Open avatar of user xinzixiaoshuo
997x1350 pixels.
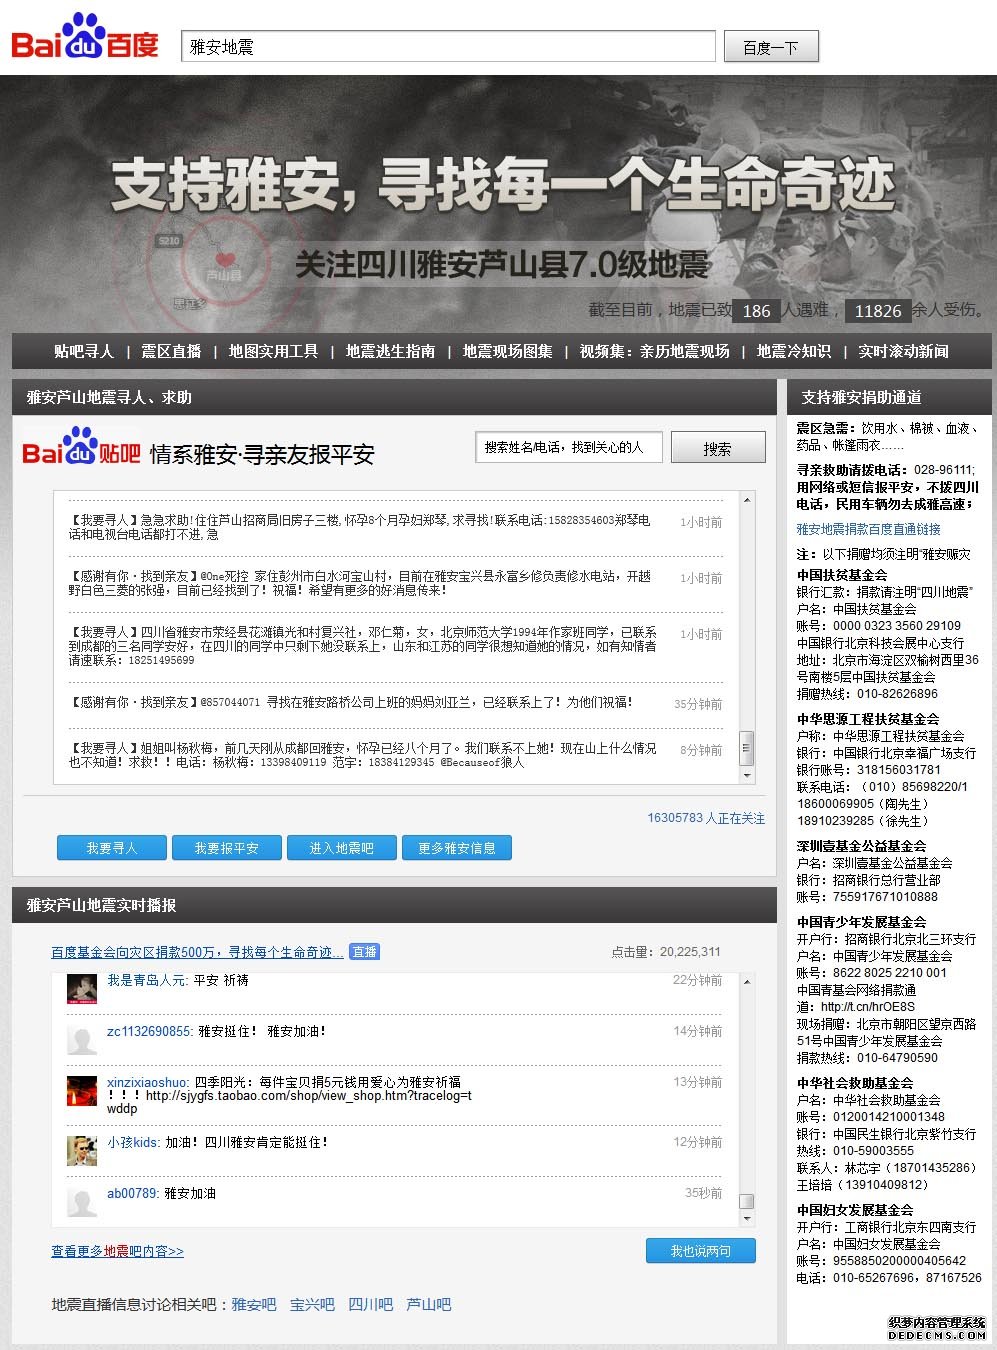[x=82, y=1091]
